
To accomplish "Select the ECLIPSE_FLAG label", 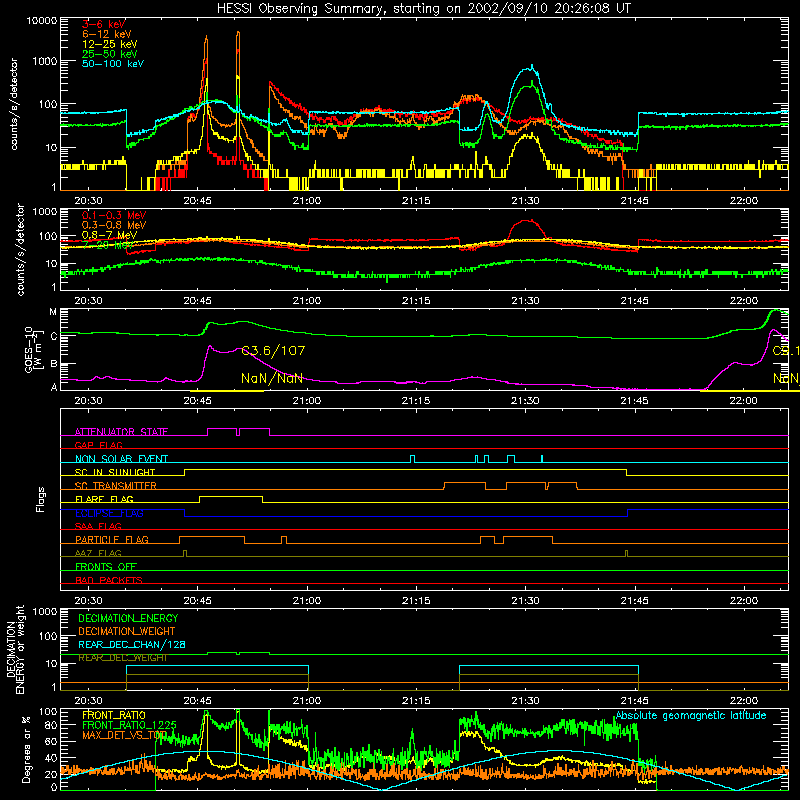I will click(109, 513).
